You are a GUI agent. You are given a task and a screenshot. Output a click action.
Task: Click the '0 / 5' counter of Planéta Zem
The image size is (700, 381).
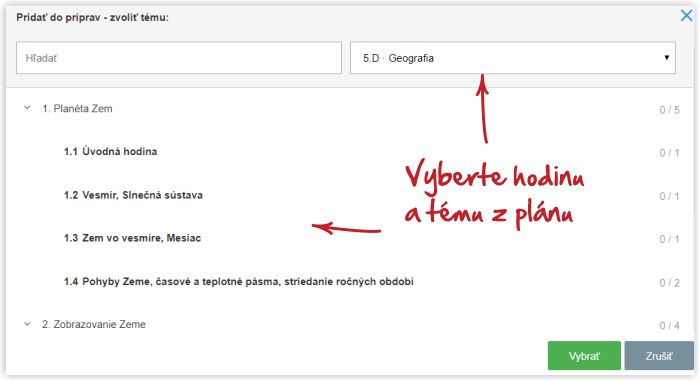pos(669,110)
